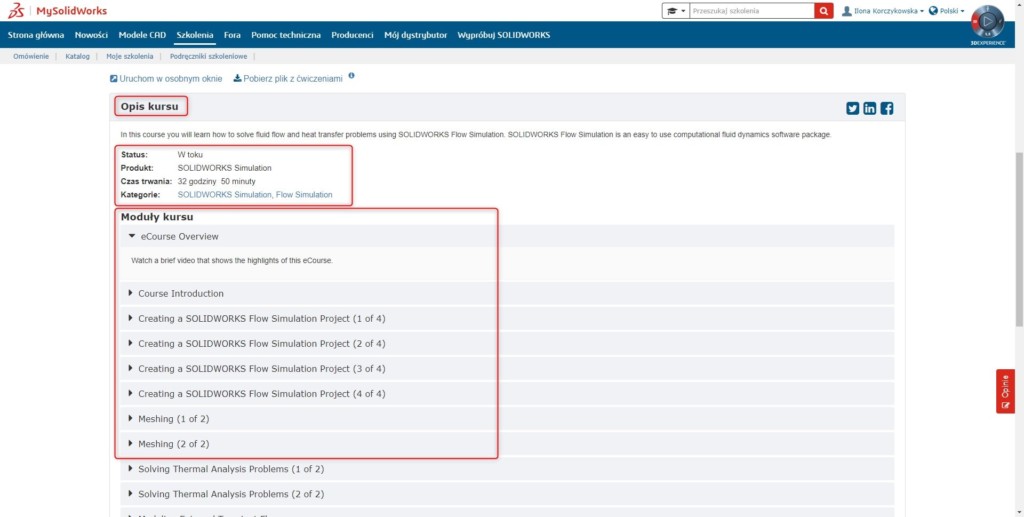Open Podręczniki szkoleniowe subtab

[x=208, y=57]
